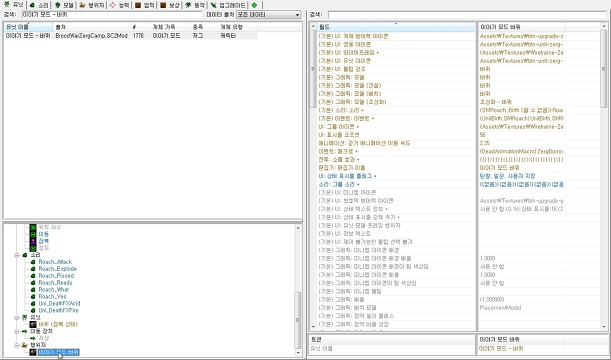This screenshot has height=360, width=611.
Task: Click the green plus add-tab icon
Action: click(254, 5)
